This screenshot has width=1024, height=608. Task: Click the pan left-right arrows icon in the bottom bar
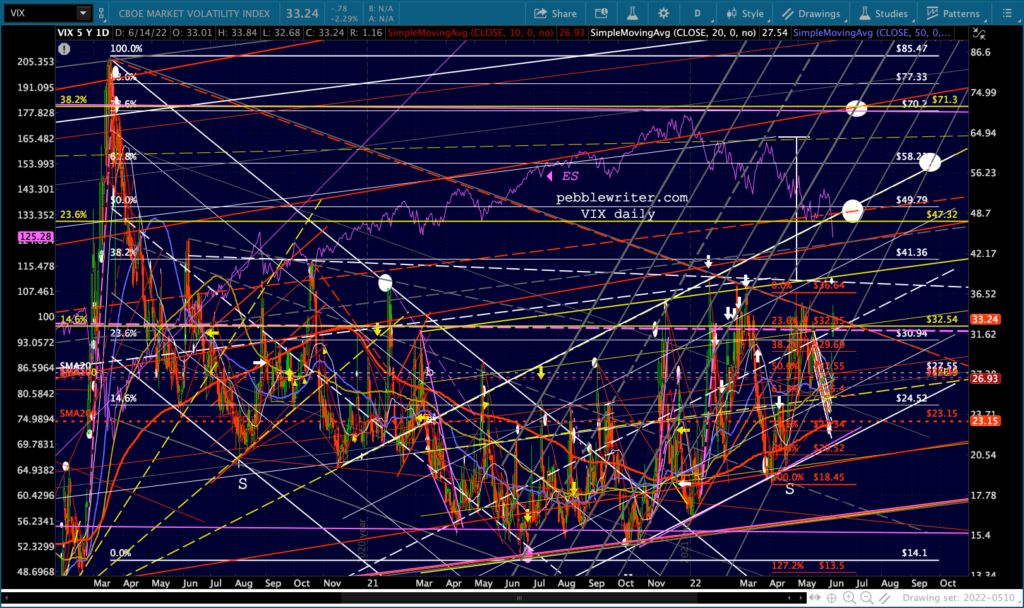(x=815, y=598)
